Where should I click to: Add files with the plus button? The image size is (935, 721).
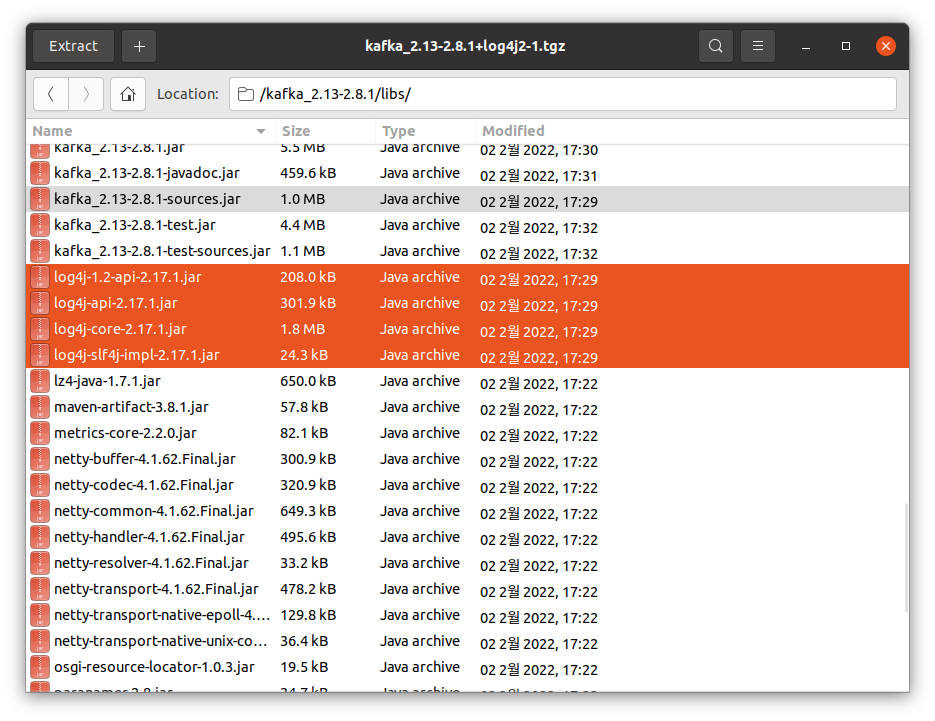pyautogui.click(x=139, y=46)
